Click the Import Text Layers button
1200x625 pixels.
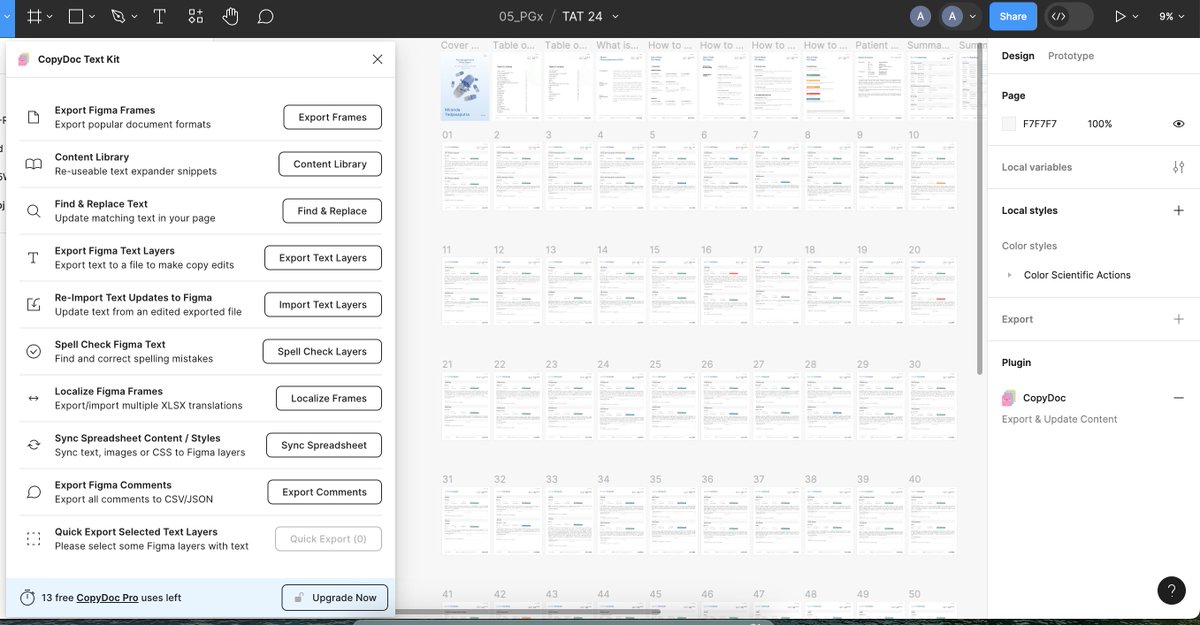pyautogui.click(x=323, y=305)
